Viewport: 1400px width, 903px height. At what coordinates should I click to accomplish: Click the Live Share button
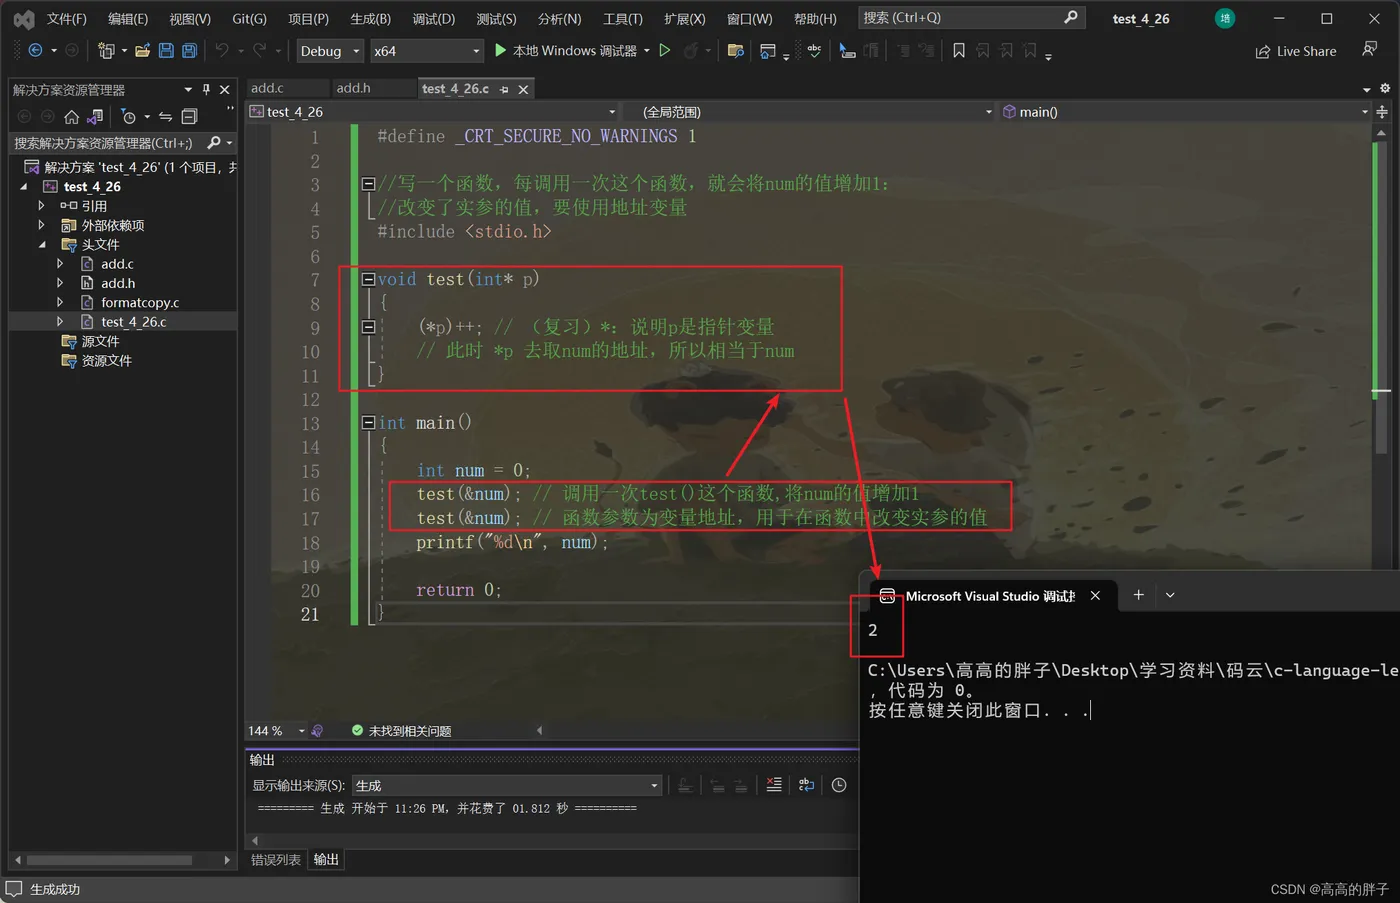click(x=1296, y=51)
